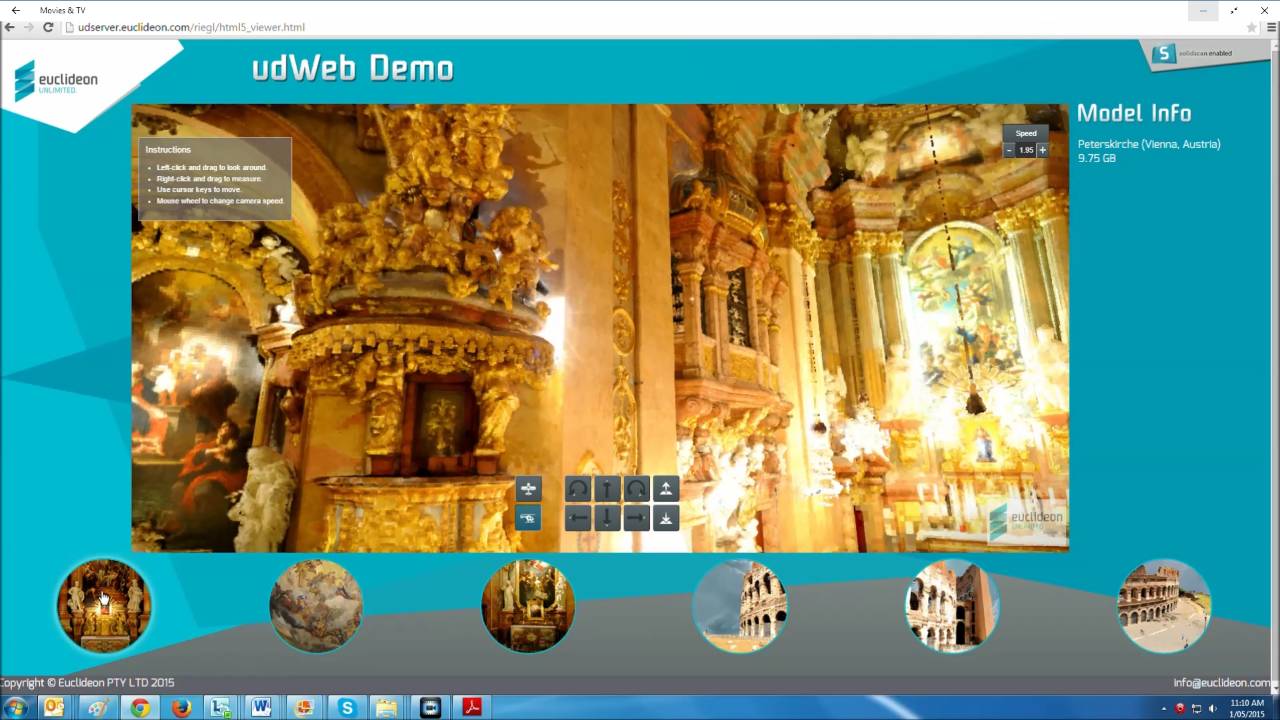Open the Chrome menu button
Viewport: 1280px width, 720px height.
(x=1271, y=27)
